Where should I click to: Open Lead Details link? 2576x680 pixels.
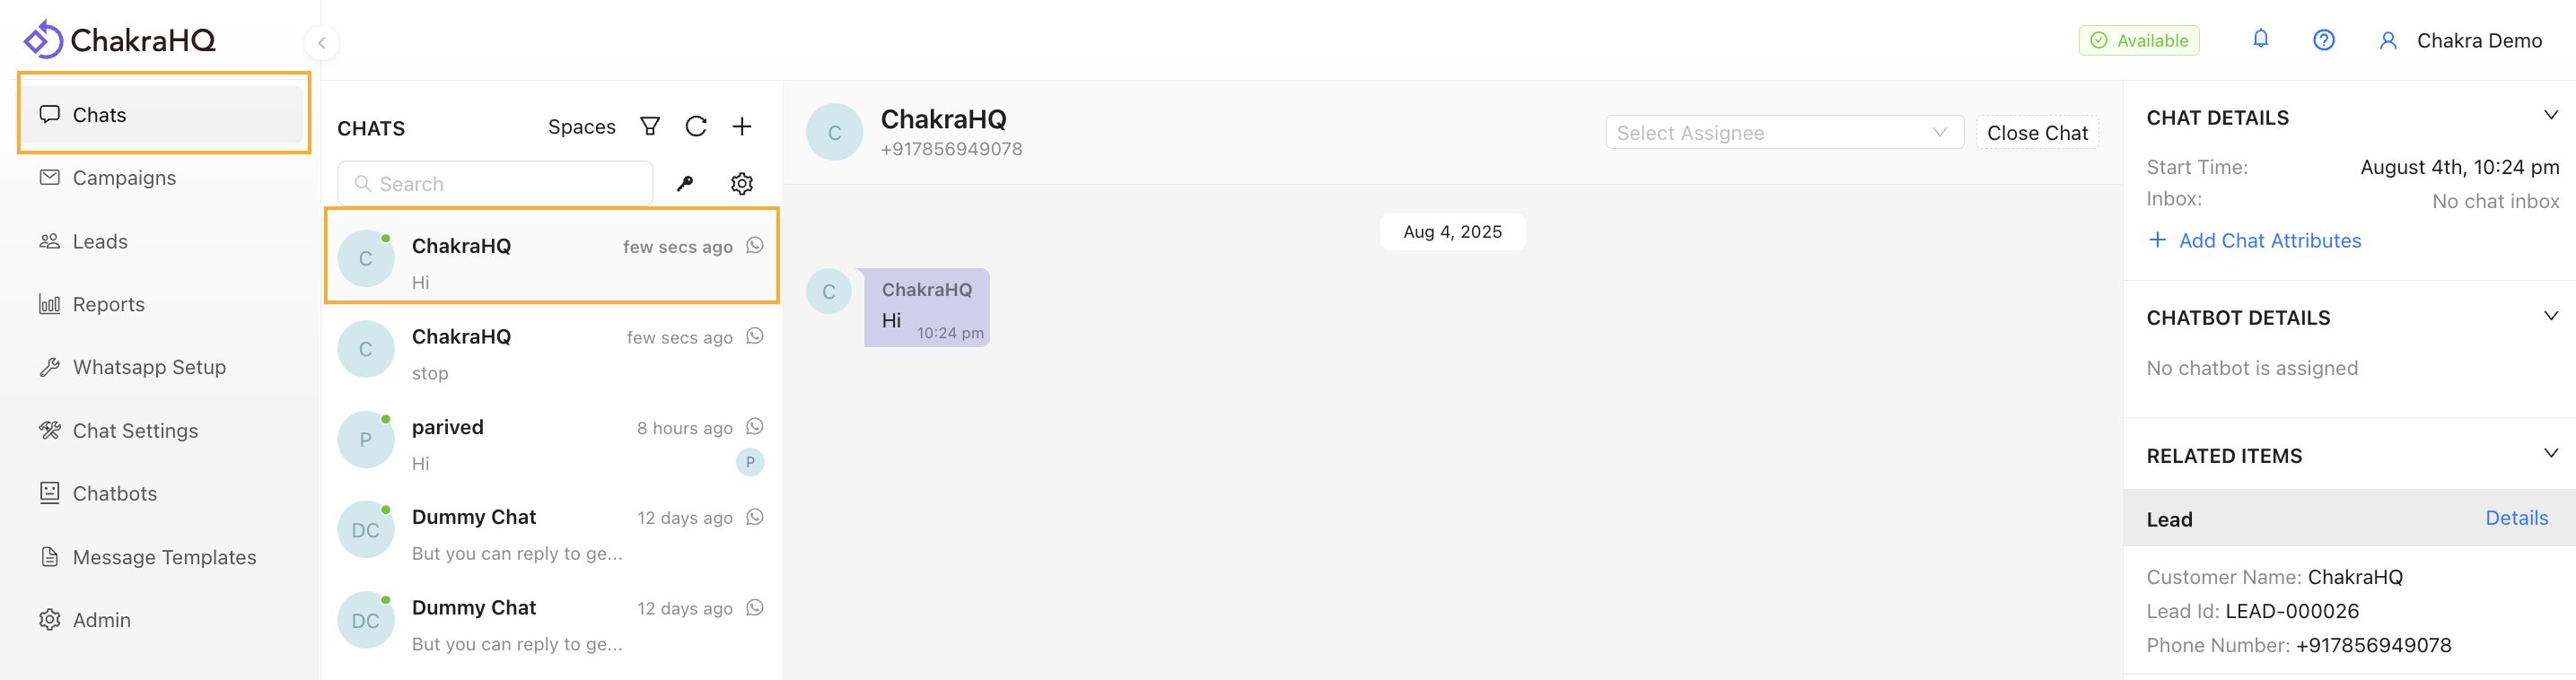point(2517,518)
